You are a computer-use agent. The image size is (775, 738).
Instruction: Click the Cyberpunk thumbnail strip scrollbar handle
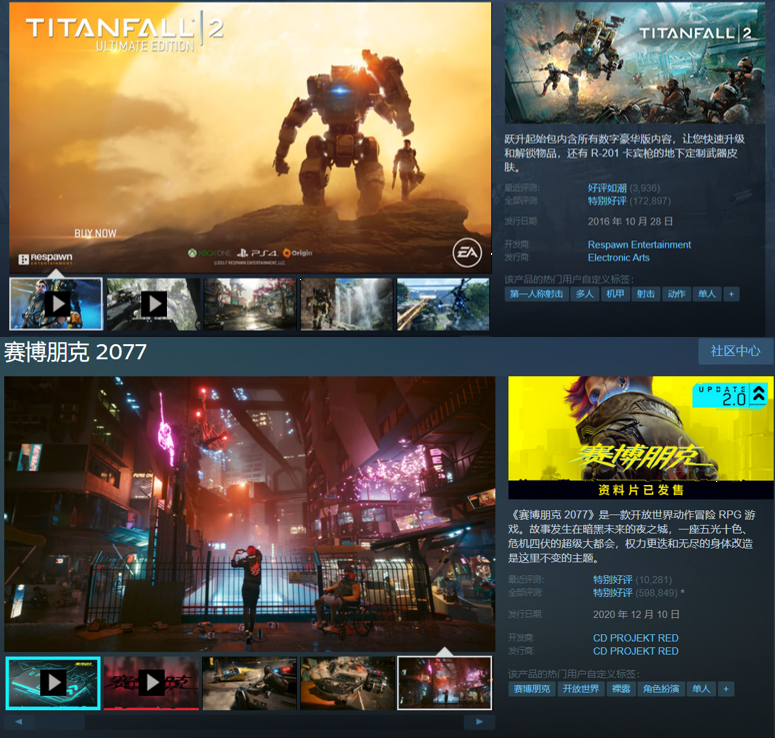point(60,722)
